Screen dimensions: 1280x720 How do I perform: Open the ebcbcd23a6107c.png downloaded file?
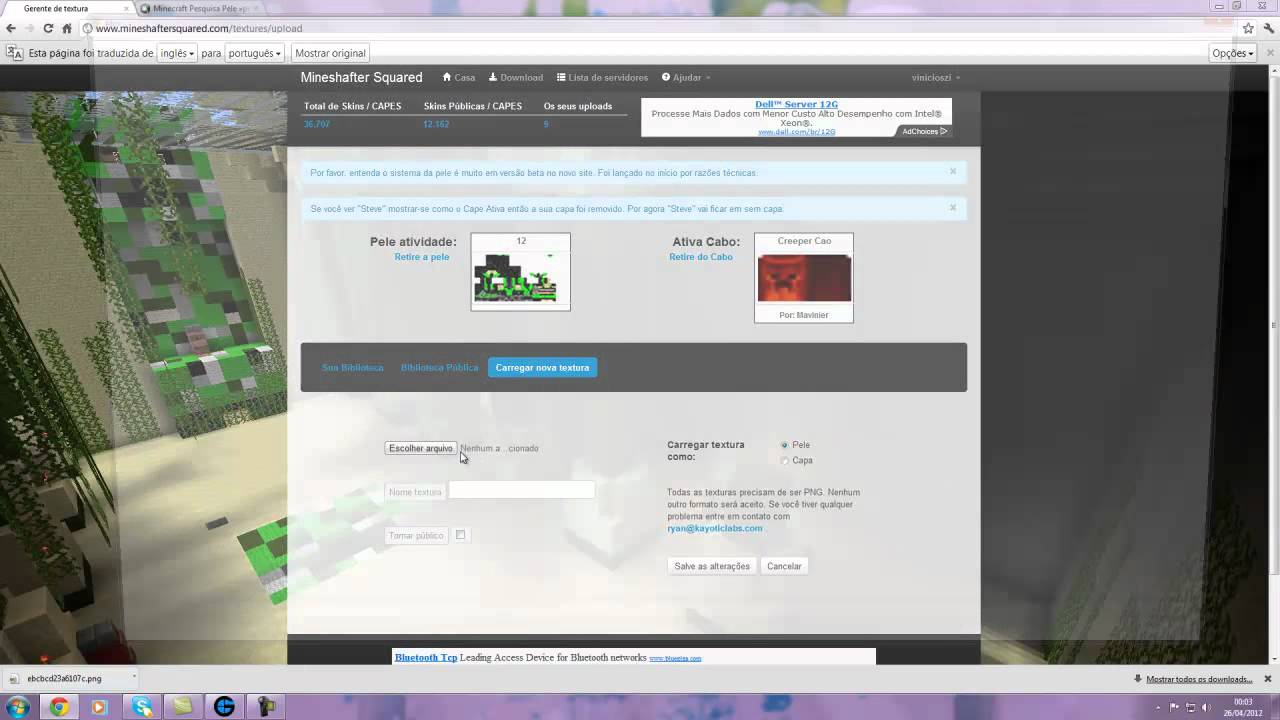click(x=65, y=679)
